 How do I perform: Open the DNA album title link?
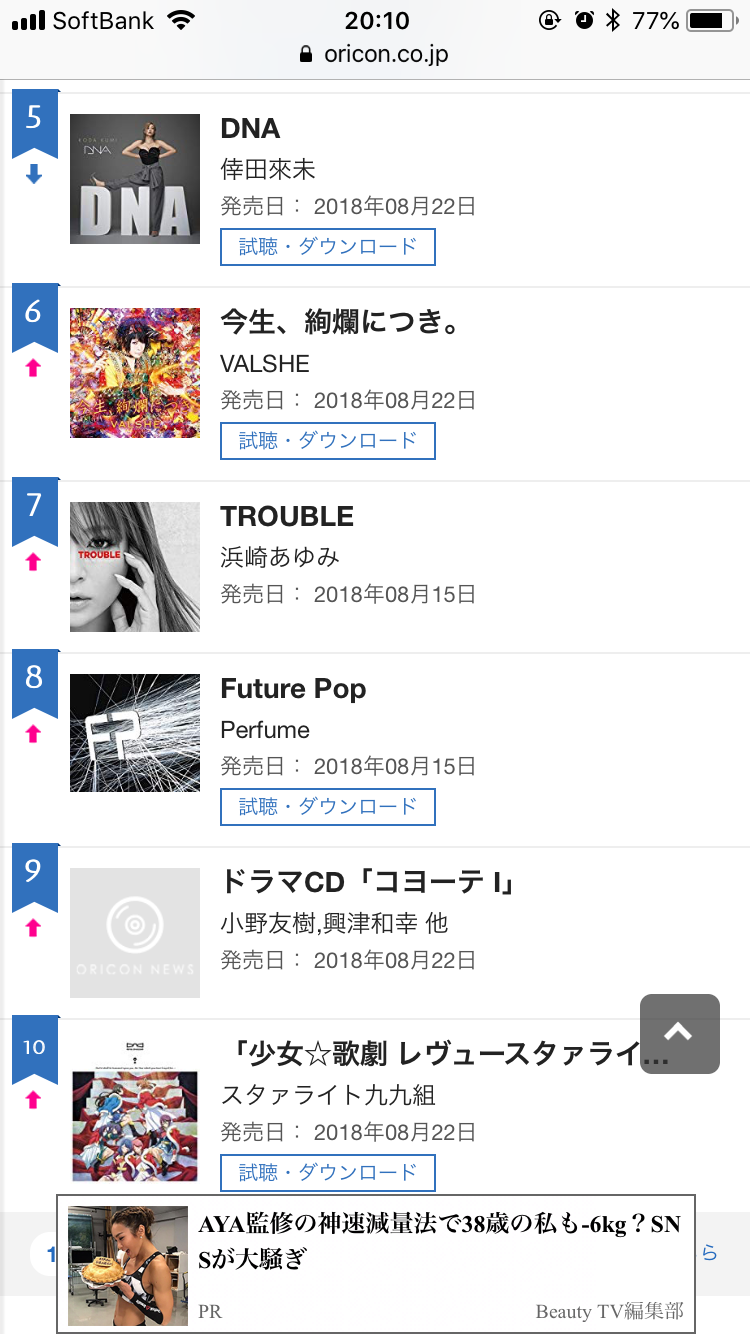tap(250, 129)
